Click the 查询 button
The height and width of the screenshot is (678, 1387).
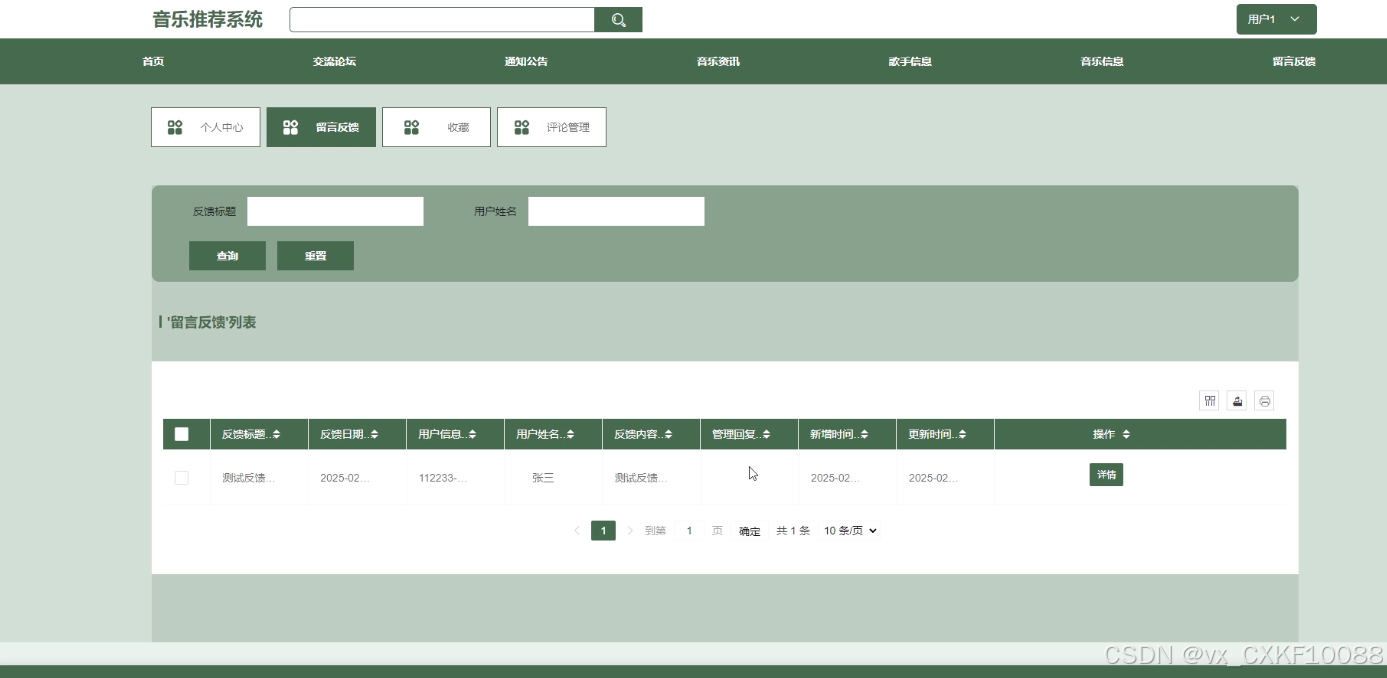227,256
